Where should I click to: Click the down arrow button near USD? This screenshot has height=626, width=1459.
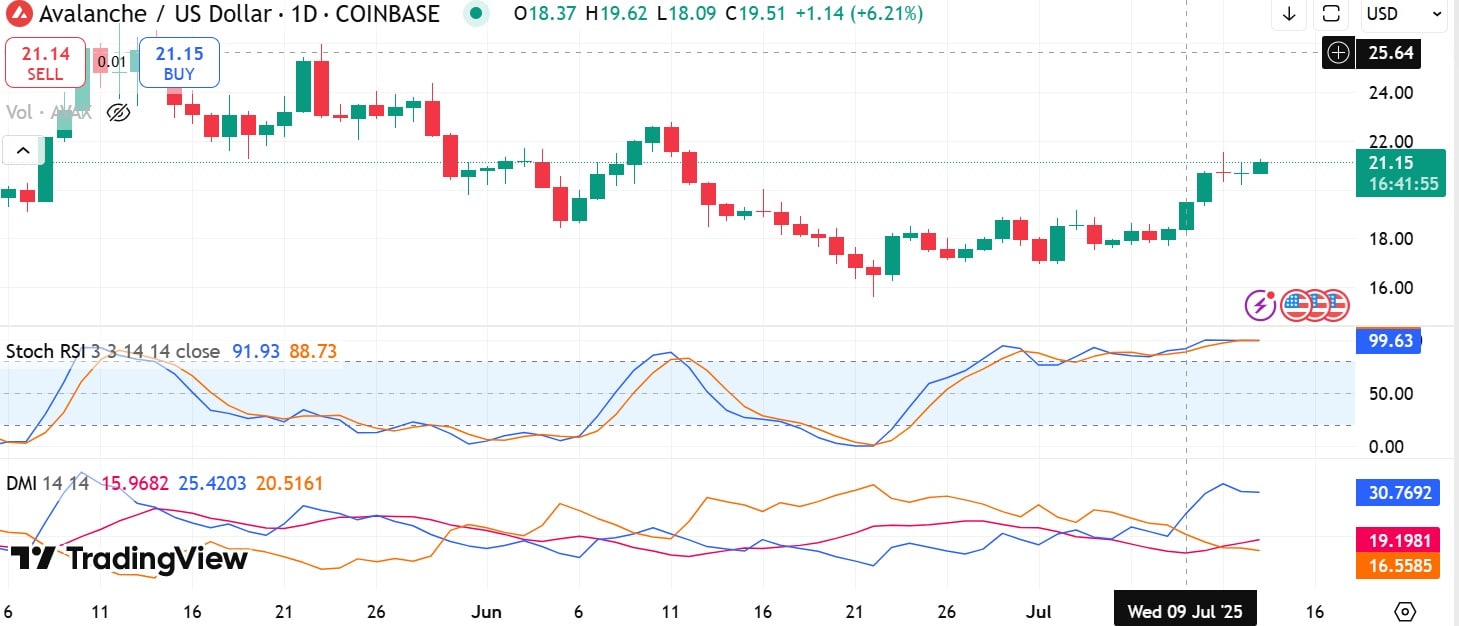1289,14
